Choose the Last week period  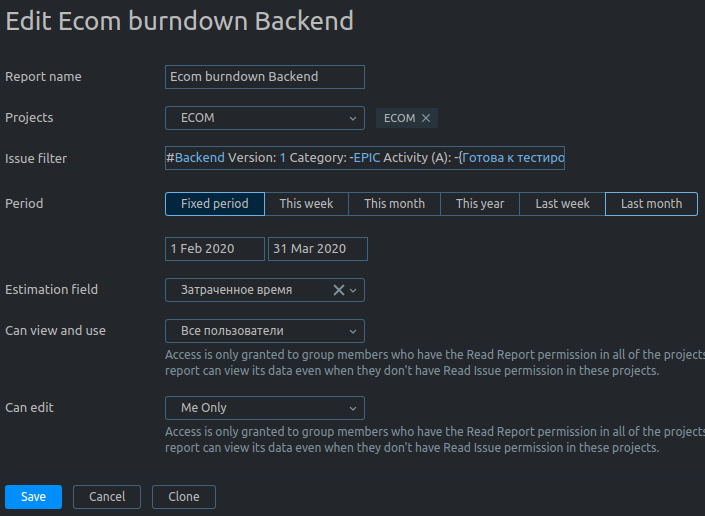[562, 204]
